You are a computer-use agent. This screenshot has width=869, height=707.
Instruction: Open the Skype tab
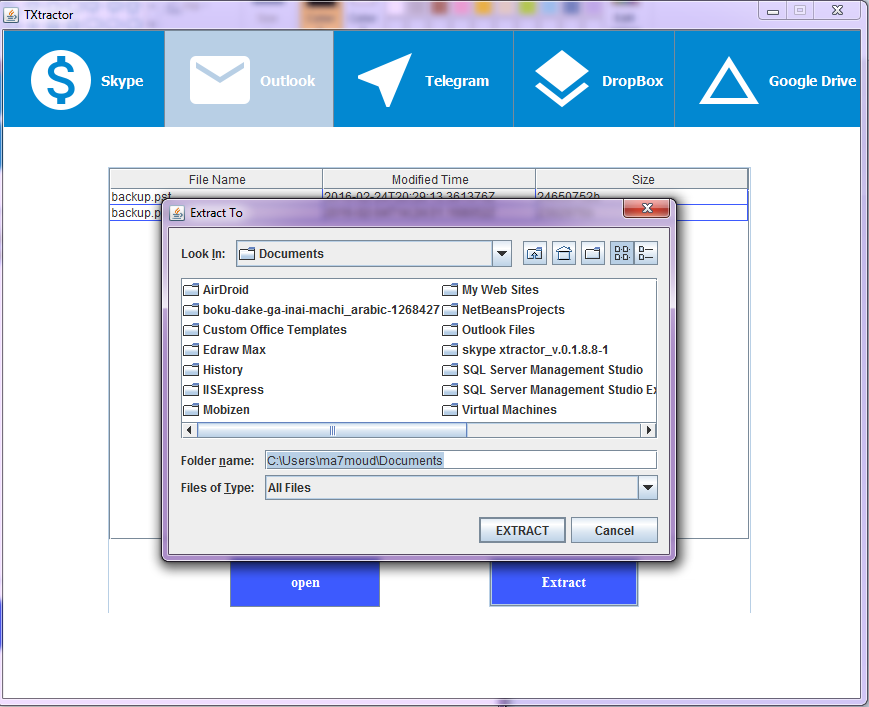pos(84,79)
